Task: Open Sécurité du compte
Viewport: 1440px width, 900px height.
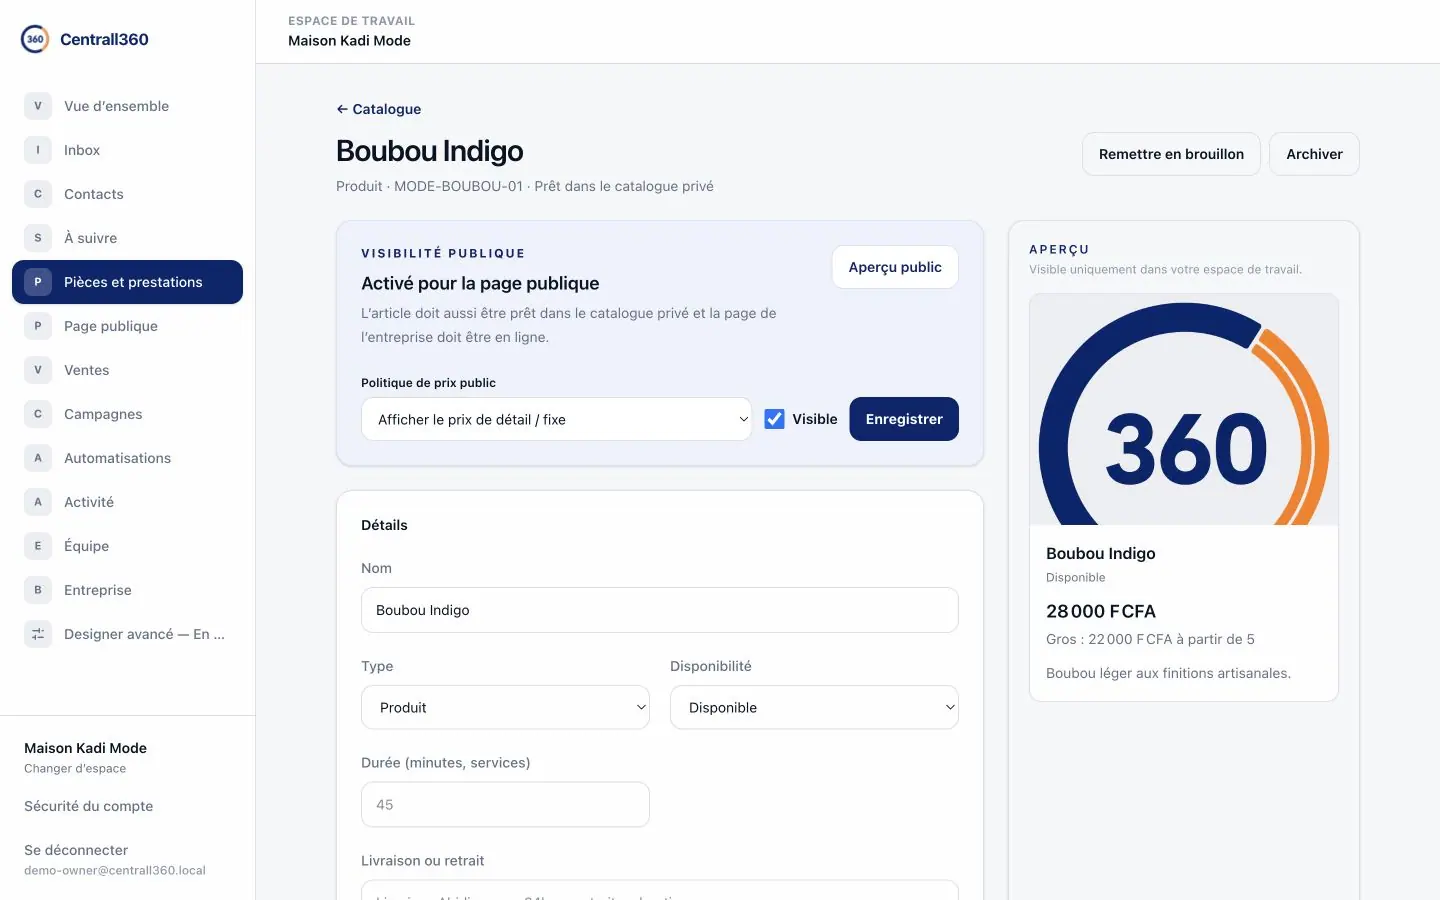Action: click(x=89, y=806)
